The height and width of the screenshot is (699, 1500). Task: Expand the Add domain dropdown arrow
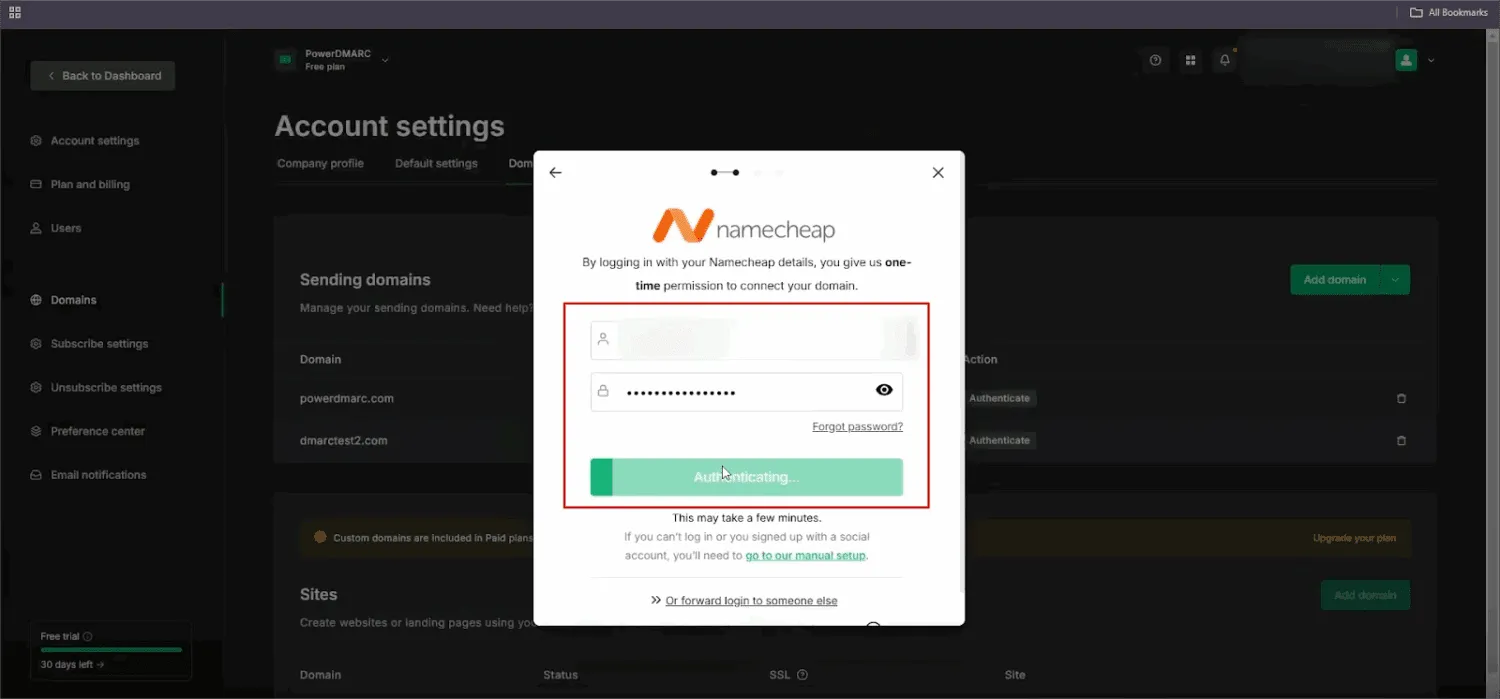[x=1396, y=280]
